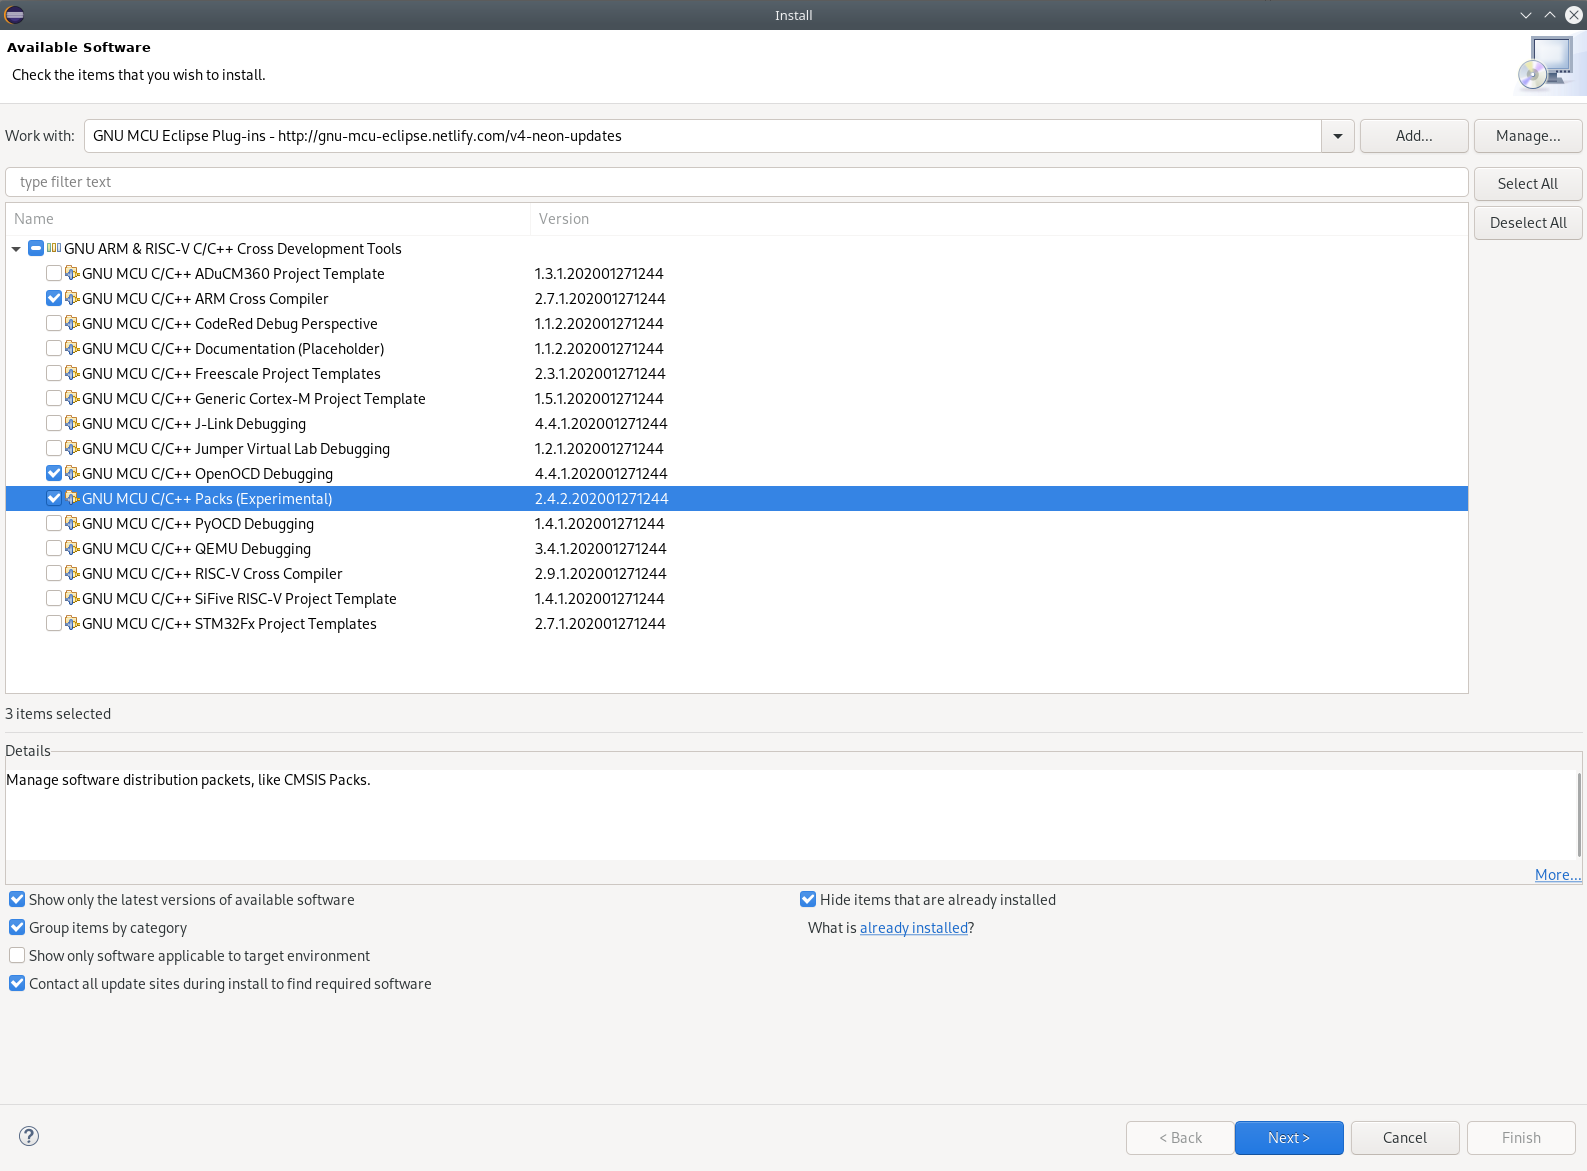This screenshot has height=1171, width=1587.
Task: Click the Packs (Experimental) feature icon
Action: pyautogui.click(x=72, y=498)
